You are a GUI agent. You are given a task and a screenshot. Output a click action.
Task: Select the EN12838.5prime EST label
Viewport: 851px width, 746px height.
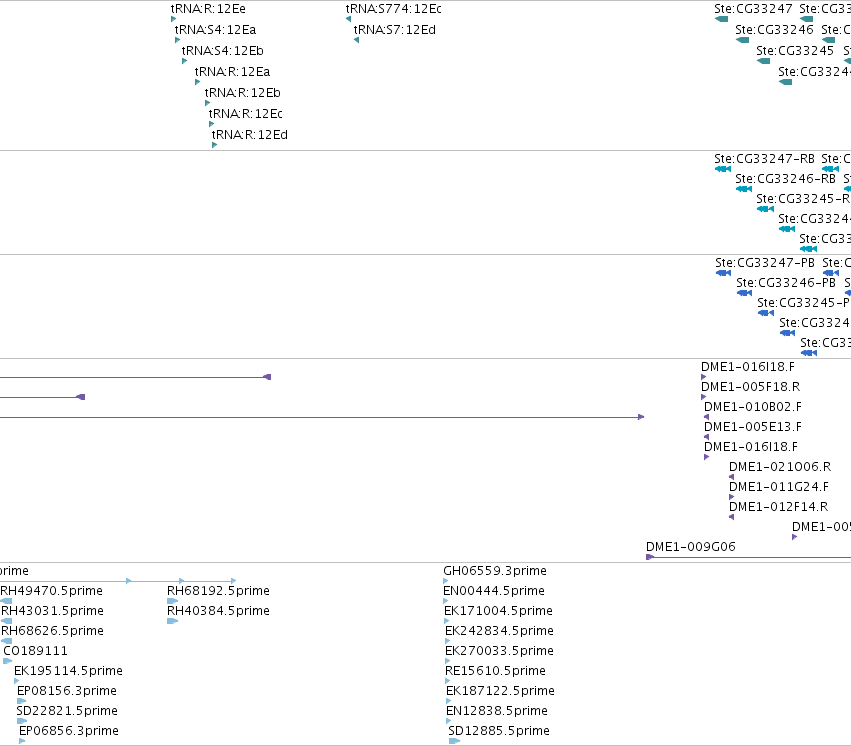pos(497,711)
